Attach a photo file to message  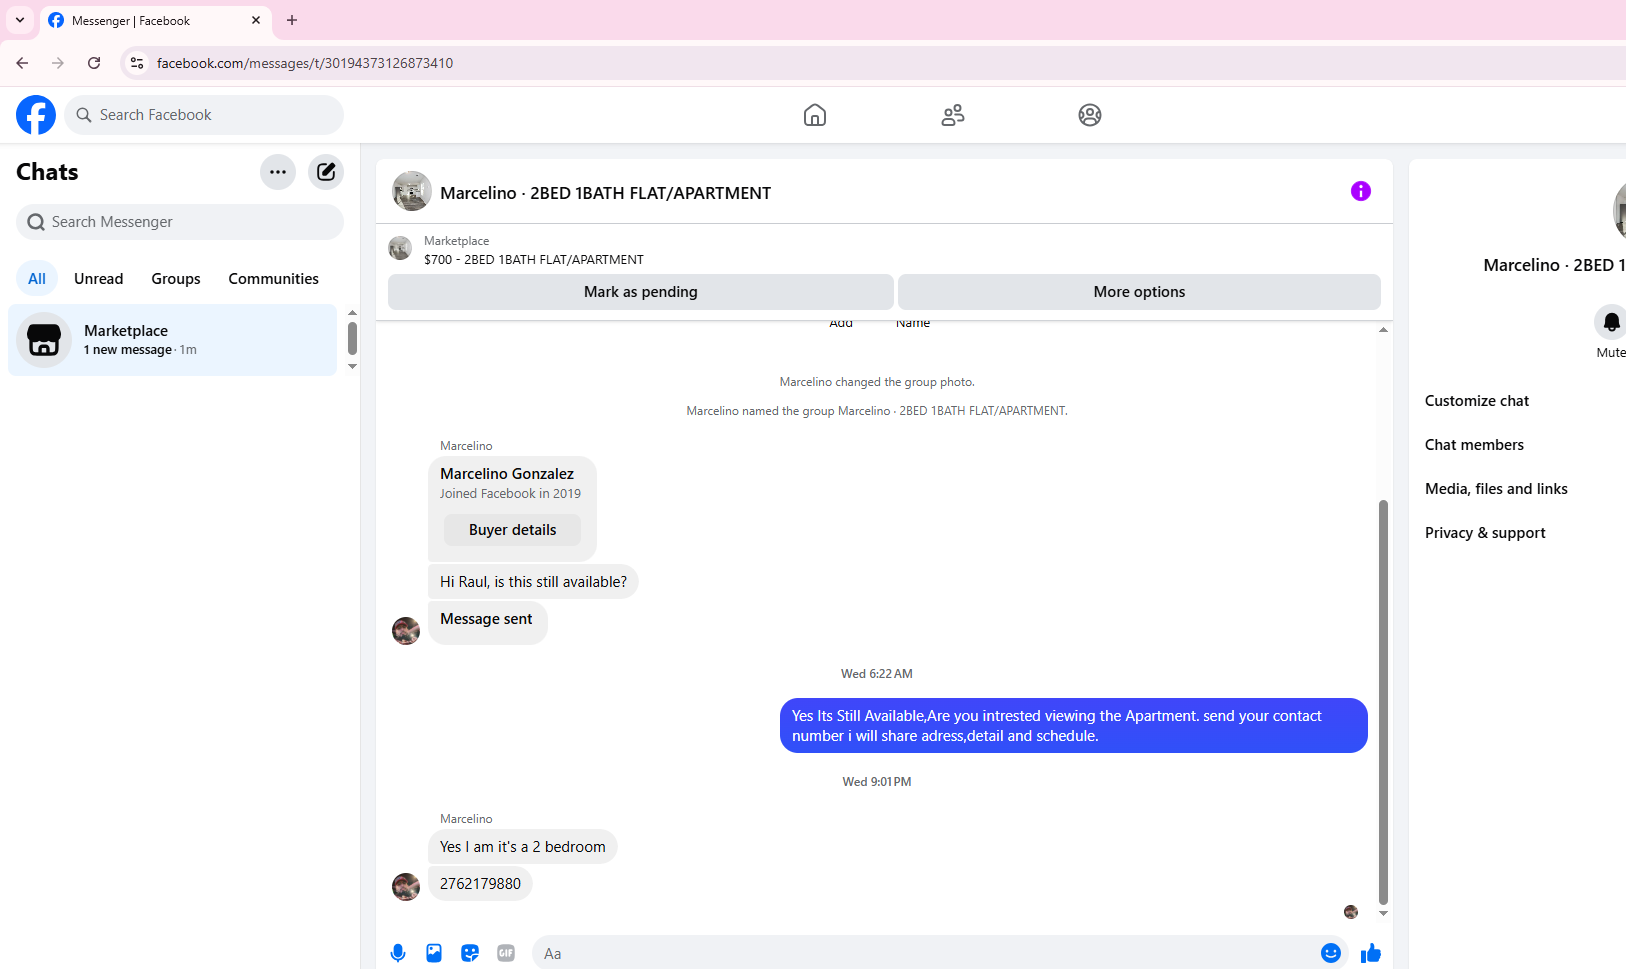[434, 953]
